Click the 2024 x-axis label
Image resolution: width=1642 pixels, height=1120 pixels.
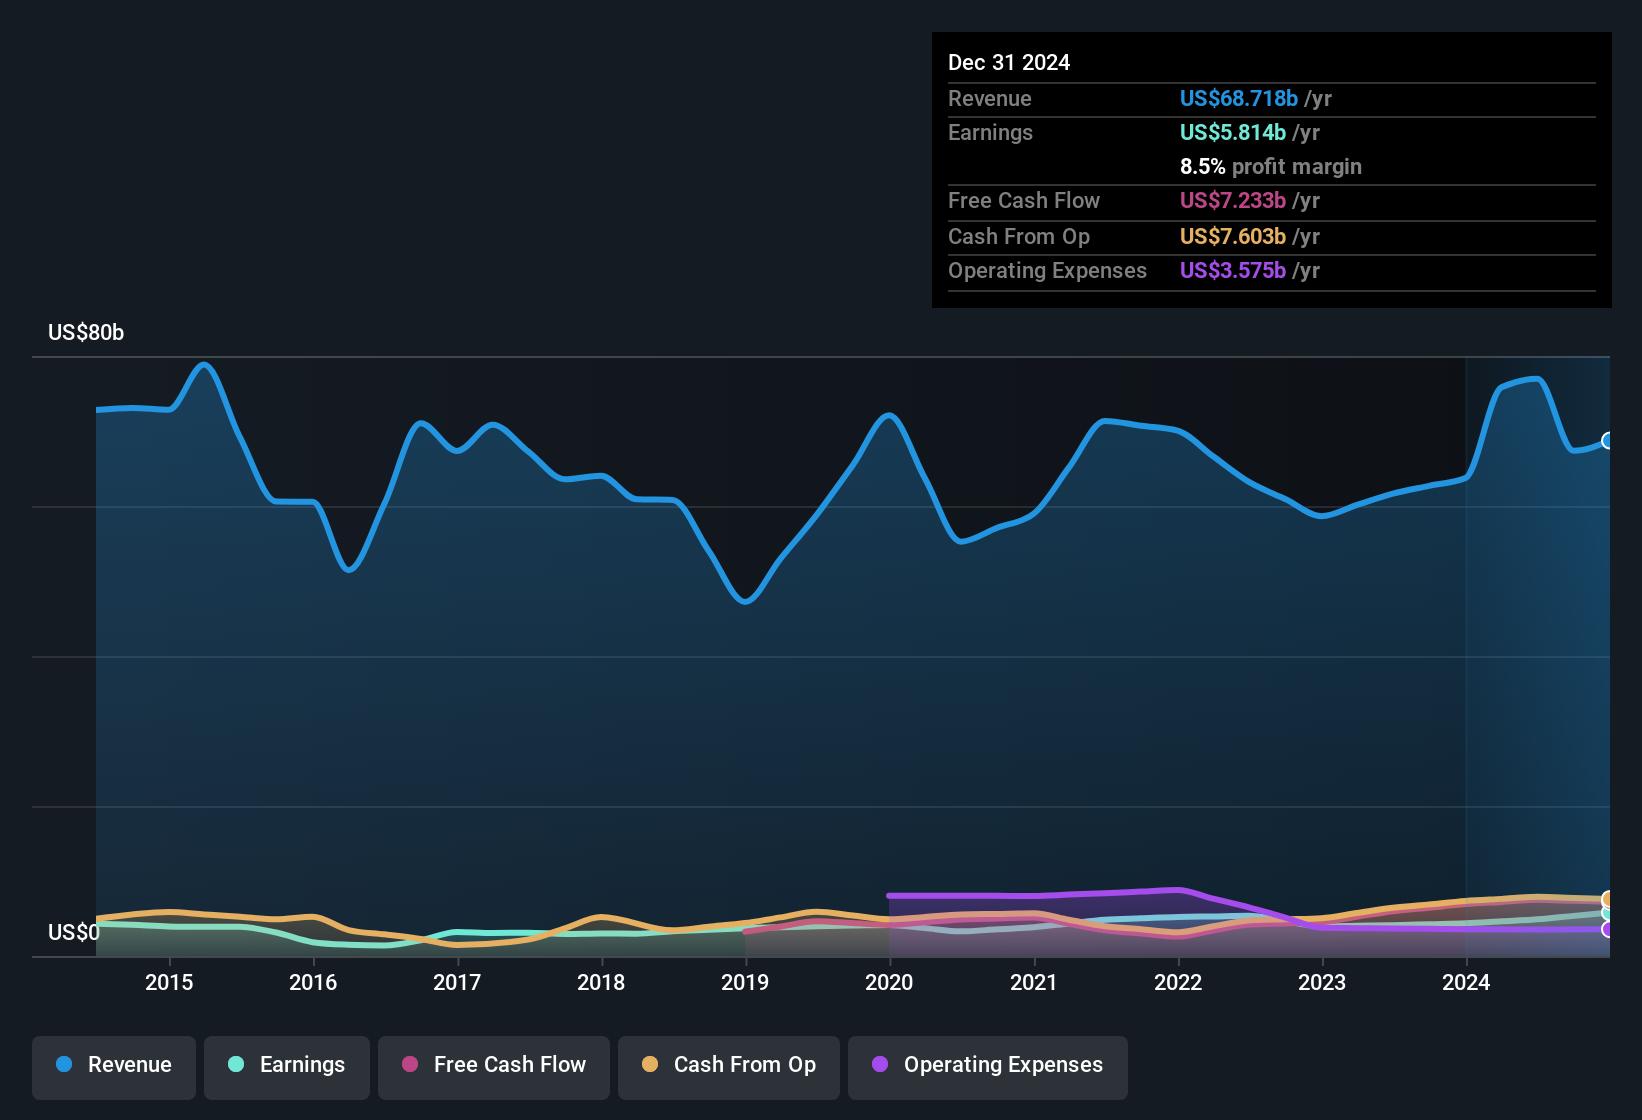[1466, 983]
